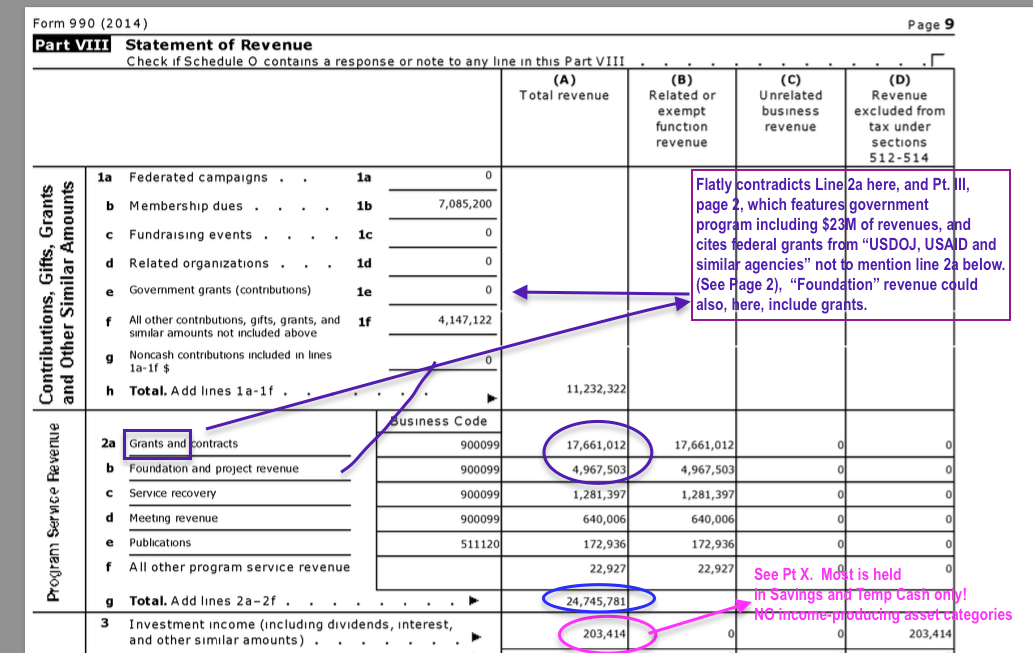
Task: Click the purple-circled 17,661,012 total revenue value
Action: [596, 444]
